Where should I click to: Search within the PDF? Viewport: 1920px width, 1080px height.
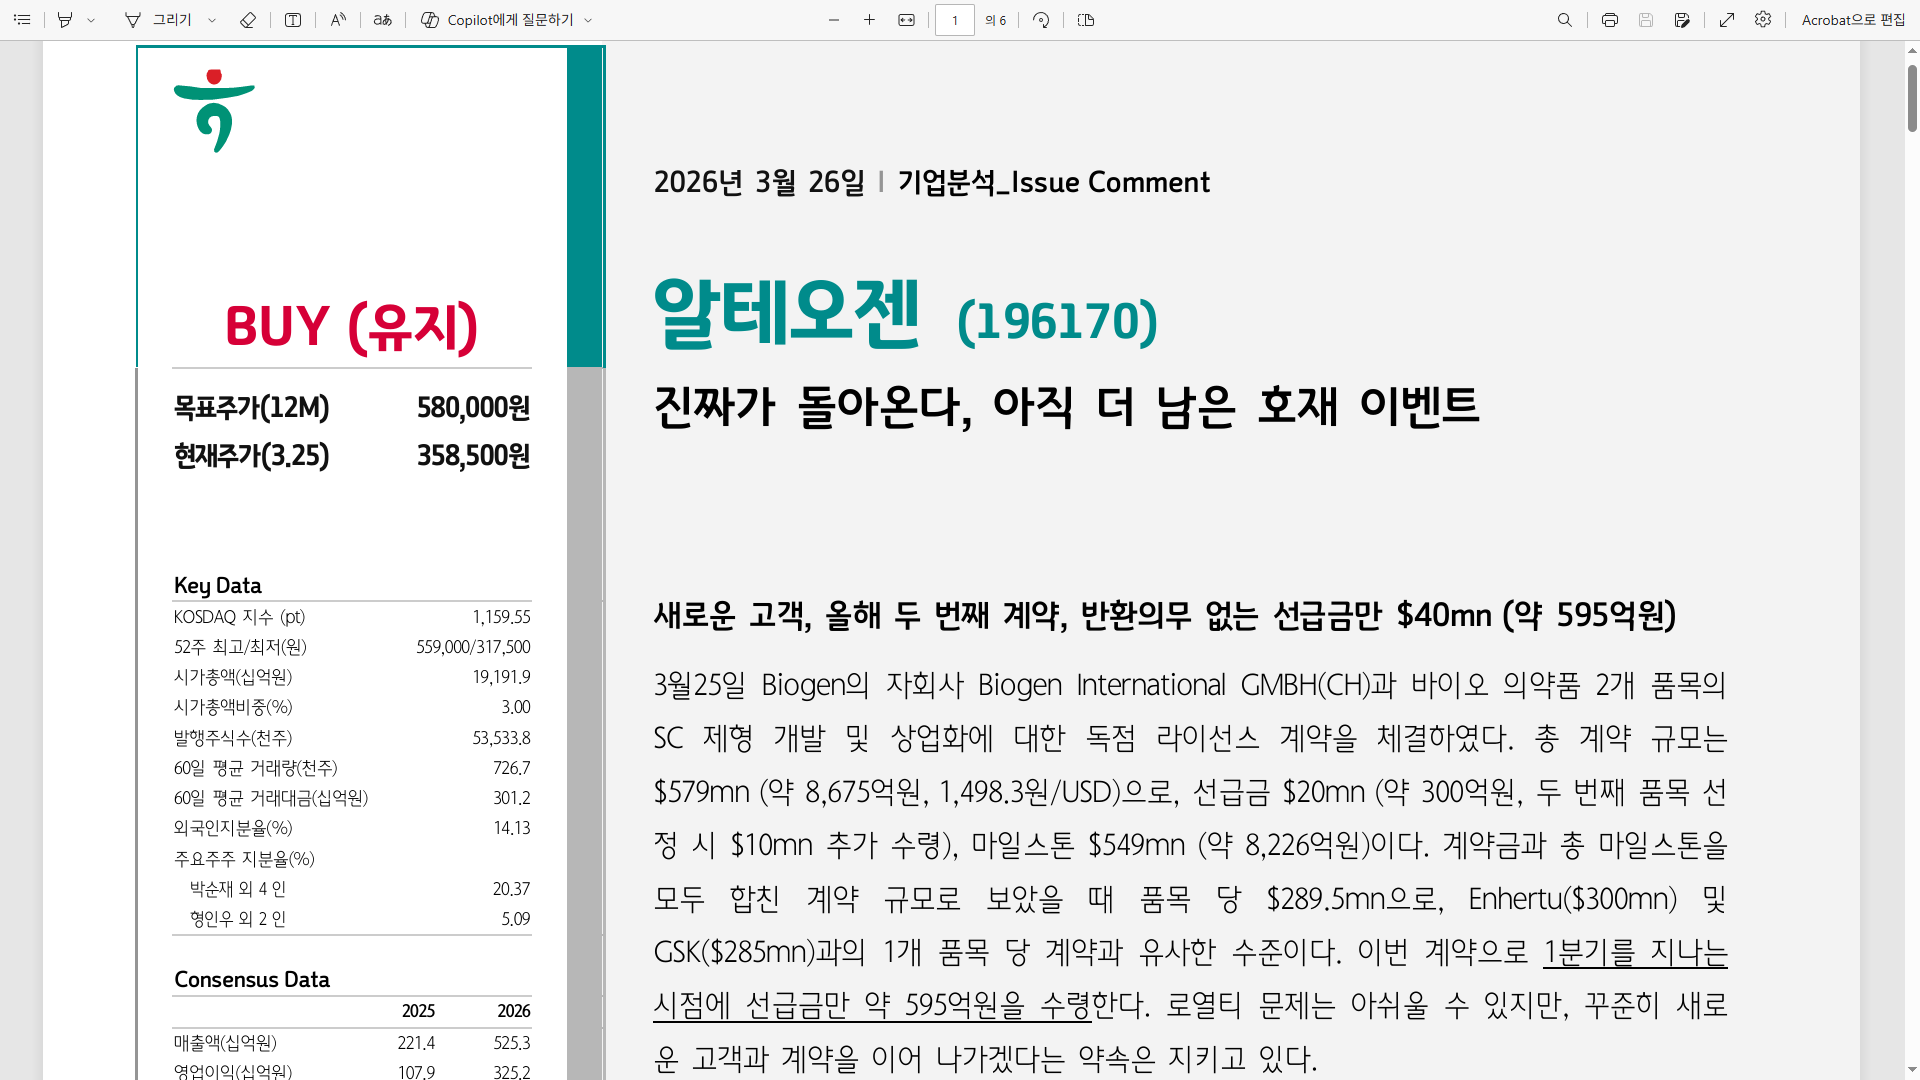point(1565,19)
